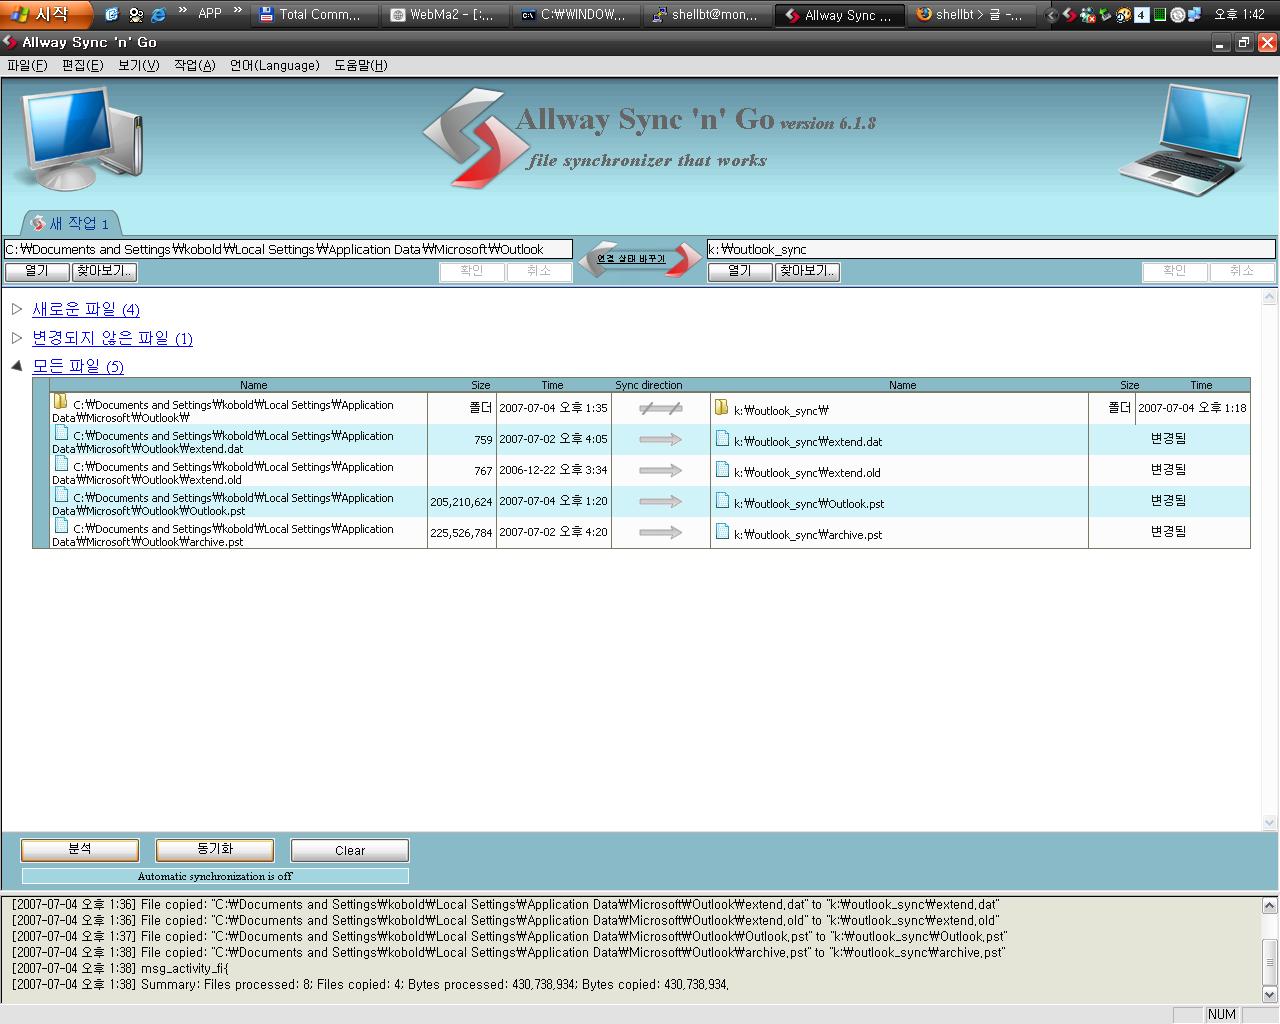Click sync direction arrow for Outlook.pst row

click(661, 501)
